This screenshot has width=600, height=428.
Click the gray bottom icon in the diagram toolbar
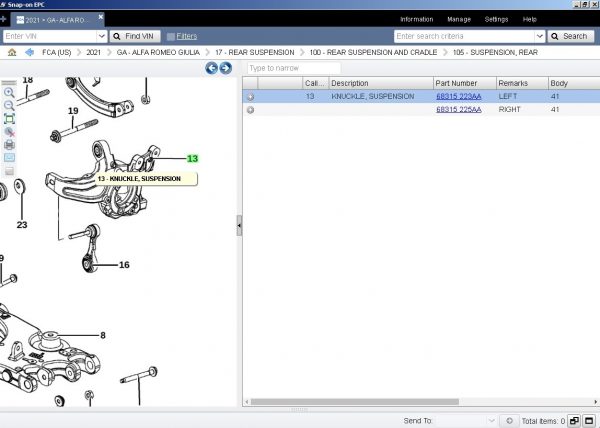click(x=9, y=171)
